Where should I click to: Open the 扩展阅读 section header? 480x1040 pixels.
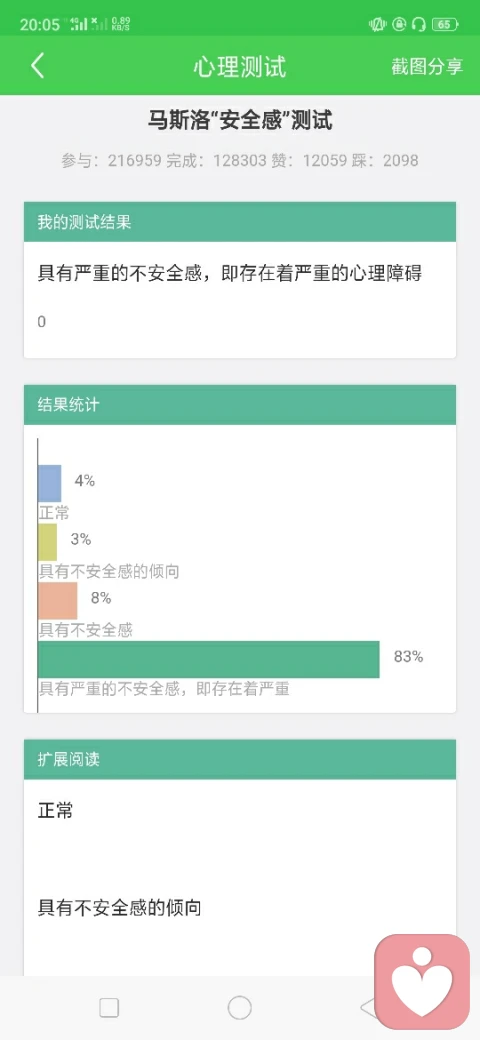[240, 759]
